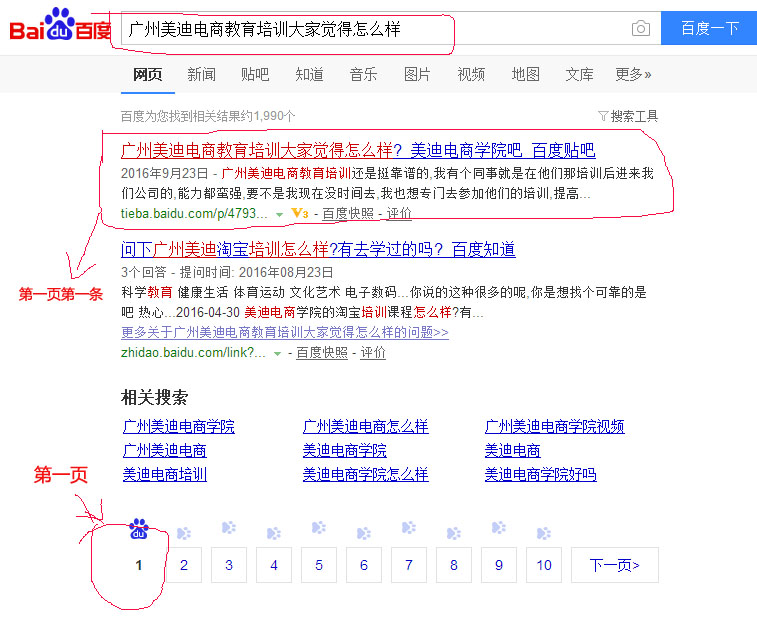Click the 百度为您找到相关结果约1,990个 text
The width and height of the screenshot is (757, 623).
point(208,116)
